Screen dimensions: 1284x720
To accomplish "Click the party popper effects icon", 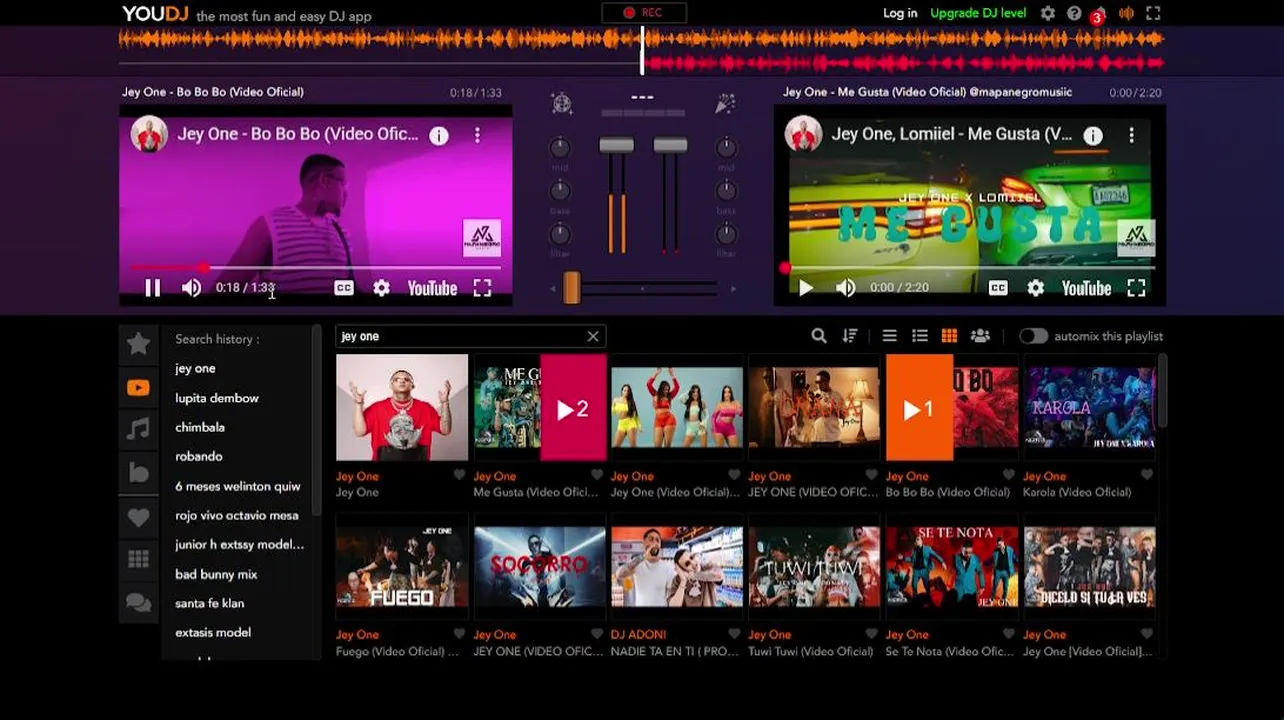I will tap(725, 103).
